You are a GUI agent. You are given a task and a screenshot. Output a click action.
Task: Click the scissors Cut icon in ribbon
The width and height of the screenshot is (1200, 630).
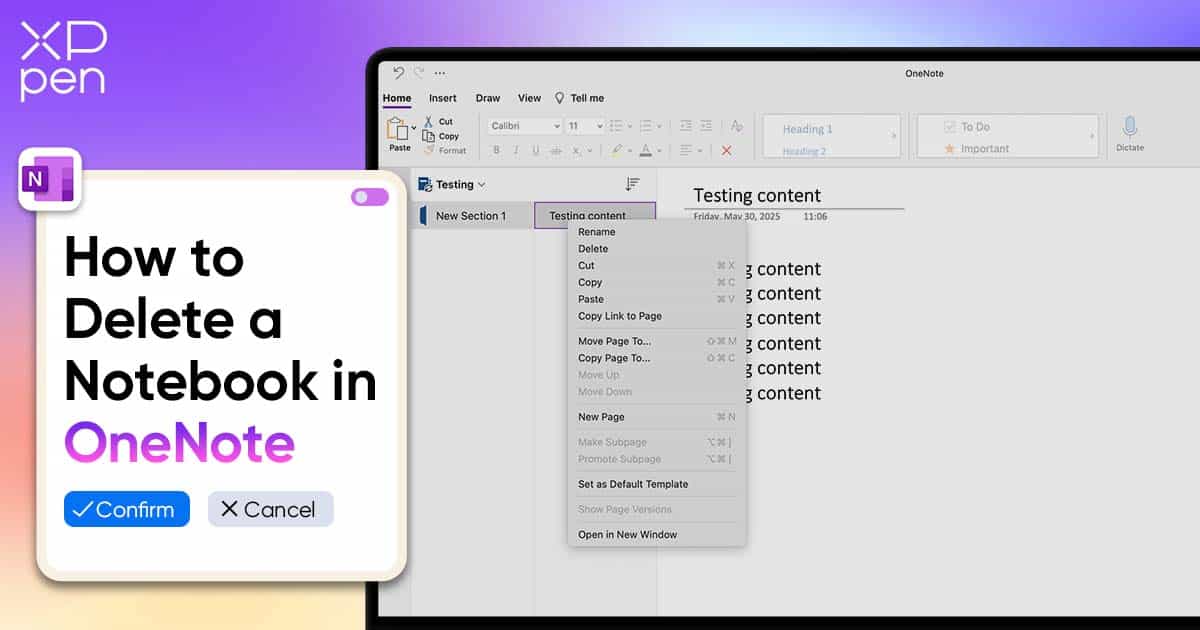(429, 121)
